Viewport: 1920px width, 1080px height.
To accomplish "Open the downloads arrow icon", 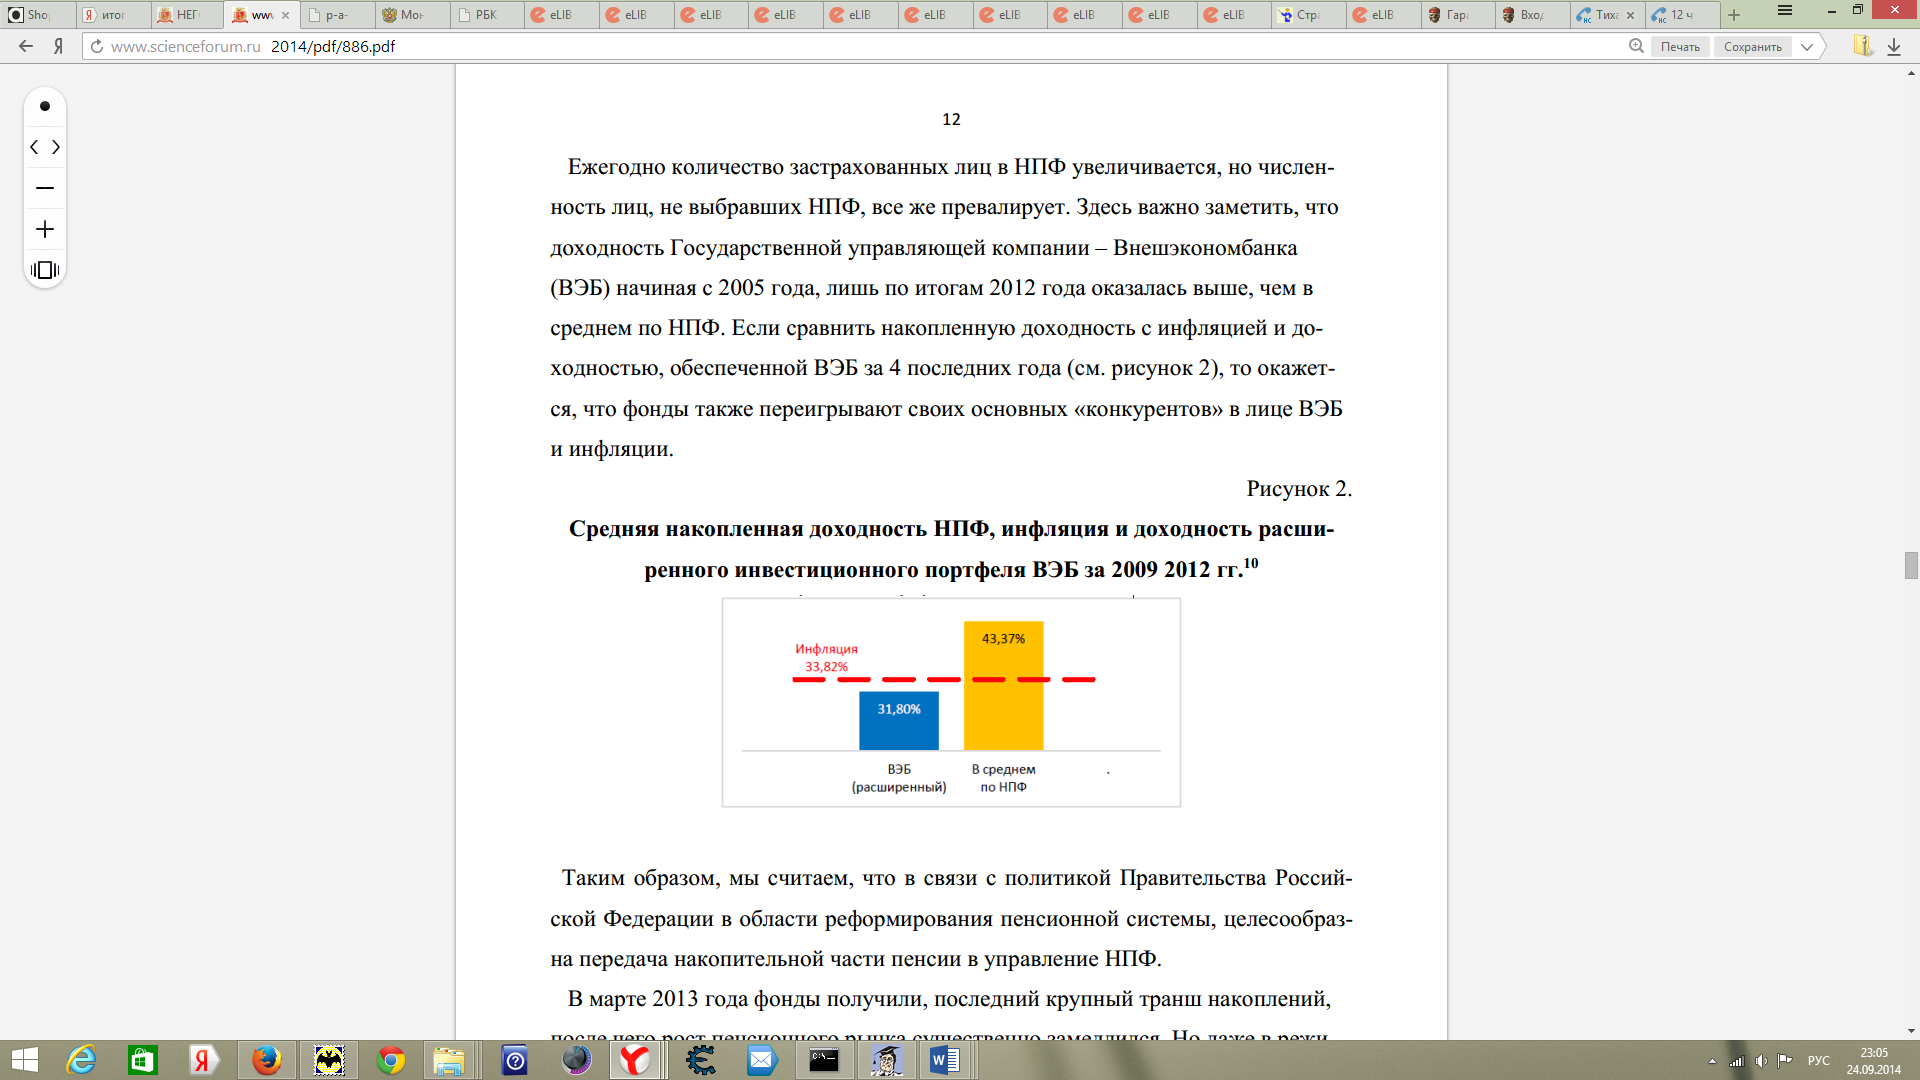I will pyautogui.click(x=1894, y=46).
